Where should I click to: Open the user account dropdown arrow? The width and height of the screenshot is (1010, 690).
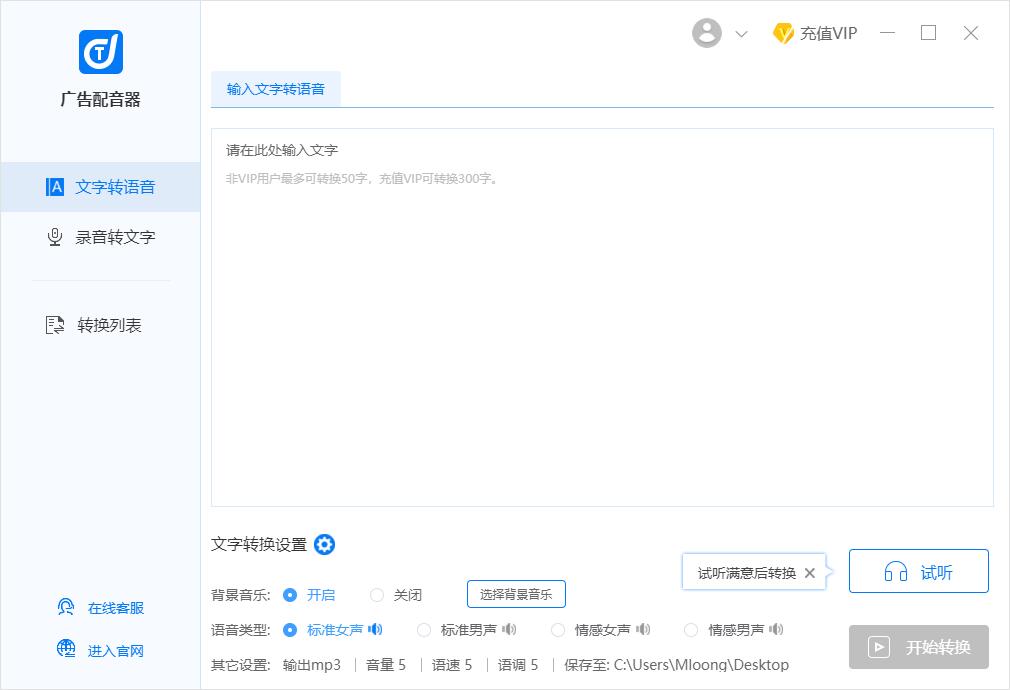(741, 33)
